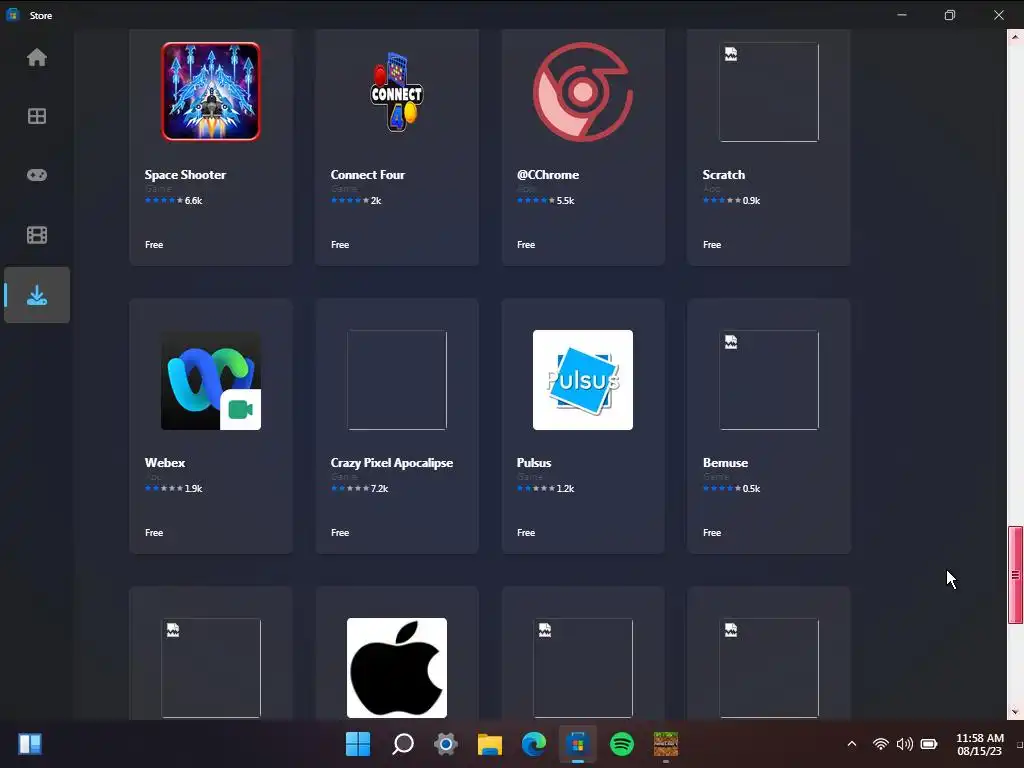This screenshot has width=1024, height=768.
Task: Click the scrollbar down arrow
Action: [1016, 712]
